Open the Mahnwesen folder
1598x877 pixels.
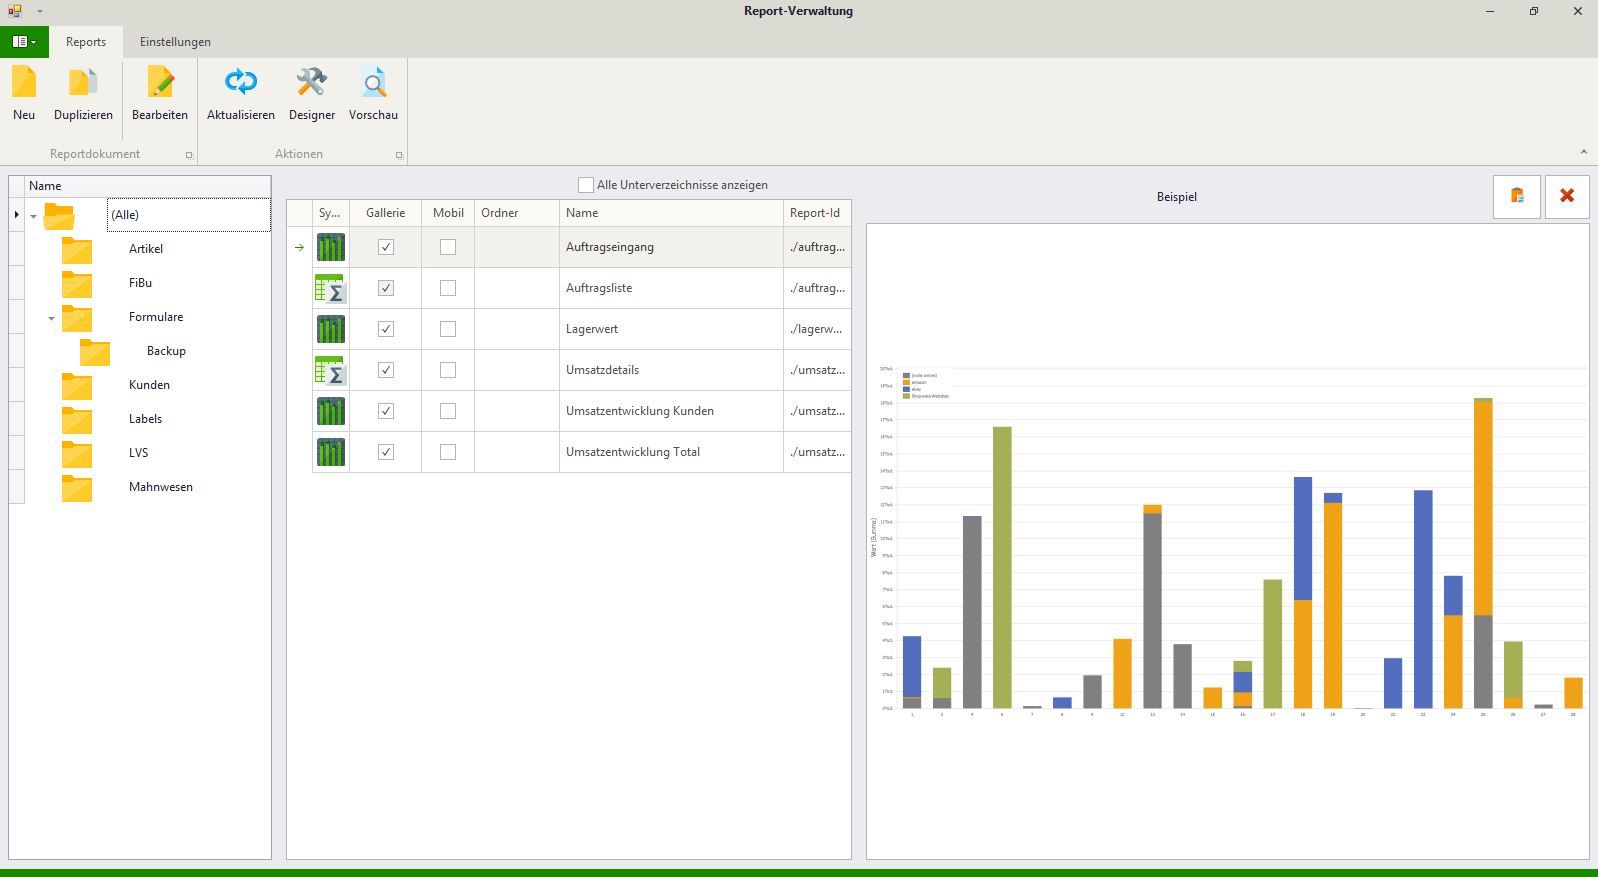pyautogui.click(x=160, y=487)
